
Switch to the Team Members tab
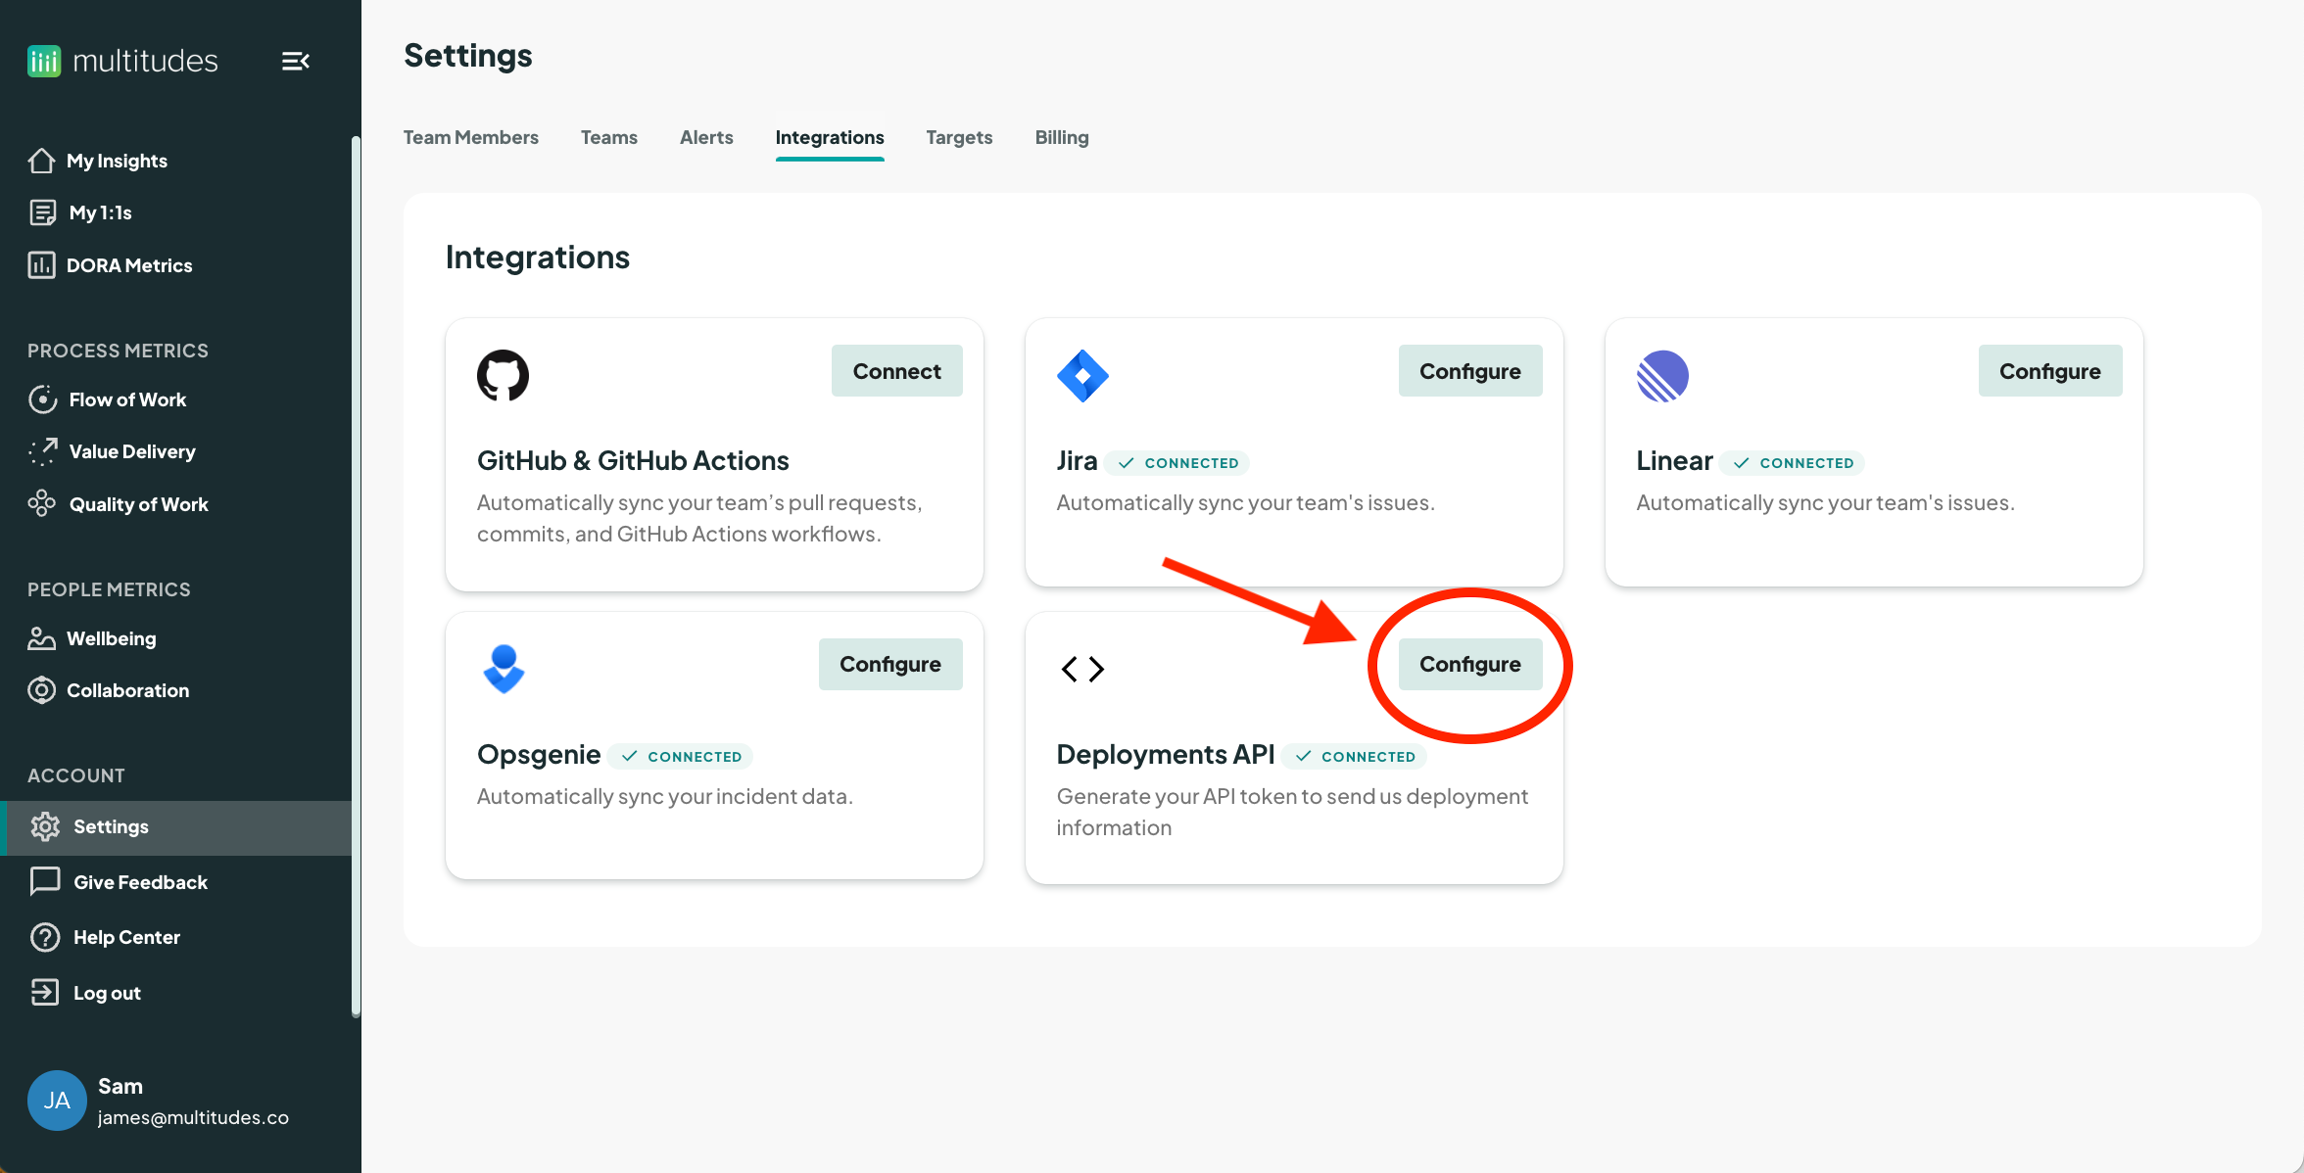click(471, 137)
